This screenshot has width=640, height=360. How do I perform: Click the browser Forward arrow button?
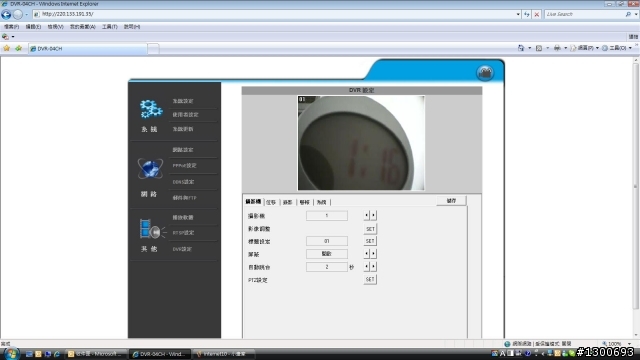pyautogui.click(x=18, y=14)
